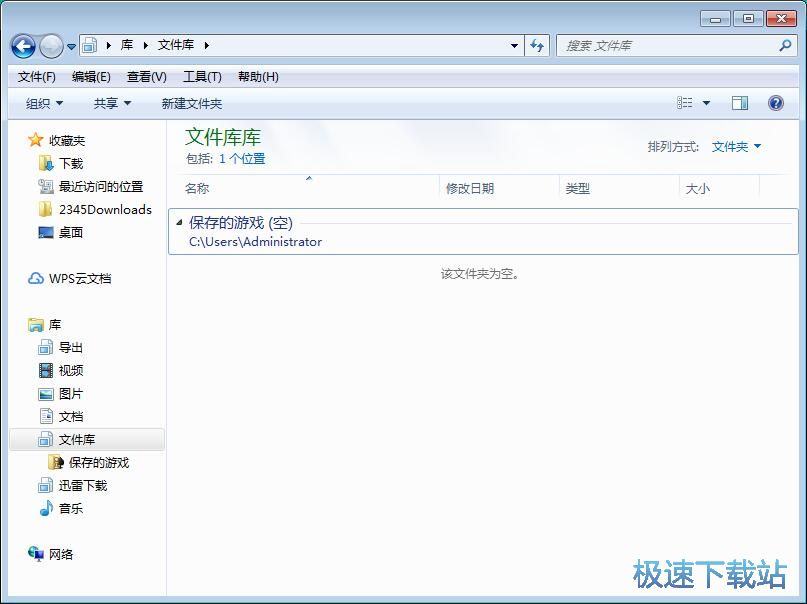
Task: Select 文件库 library in tree
Action: click(x=87, y=440)
